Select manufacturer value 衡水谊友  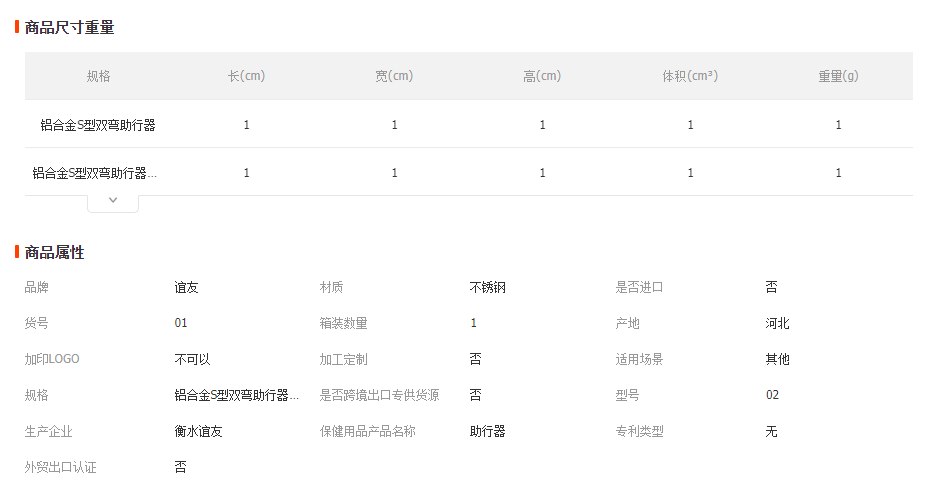198,431
